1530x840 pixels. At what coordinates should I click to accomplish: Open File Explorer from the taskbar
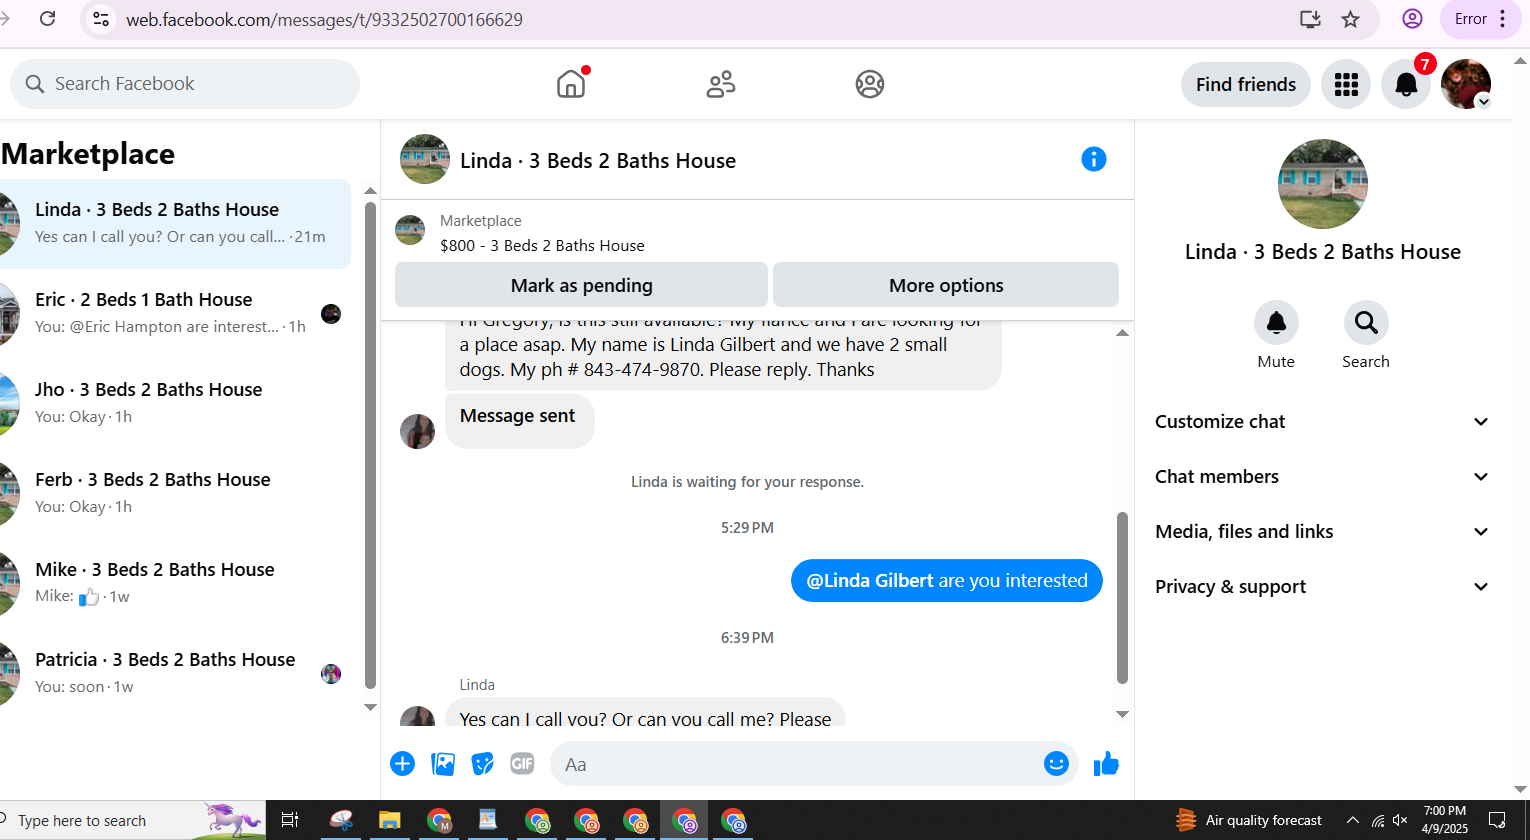389,821
